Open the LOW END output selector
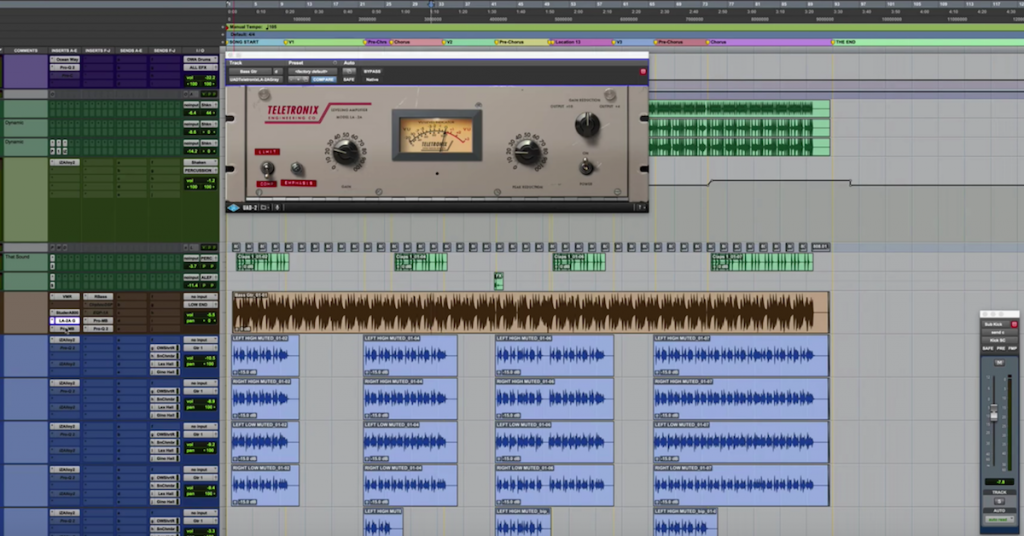 pyautogui.click(x=199, y=304)
